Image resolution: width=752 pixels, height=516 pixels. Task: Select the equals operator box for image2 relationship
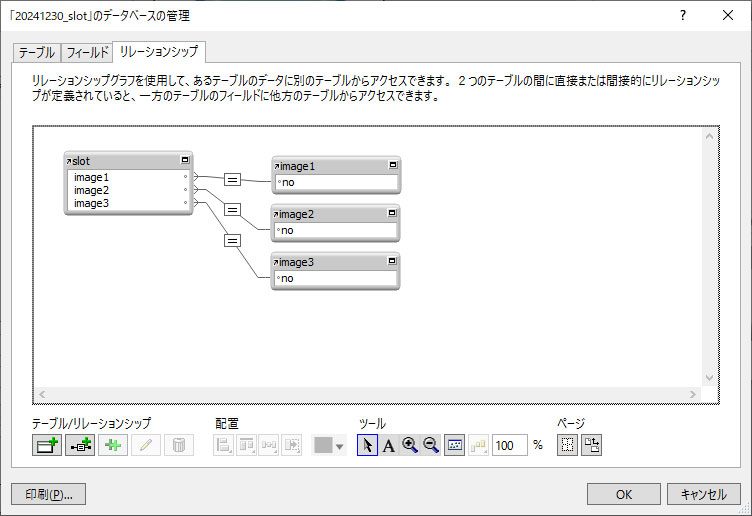[233, 210]
